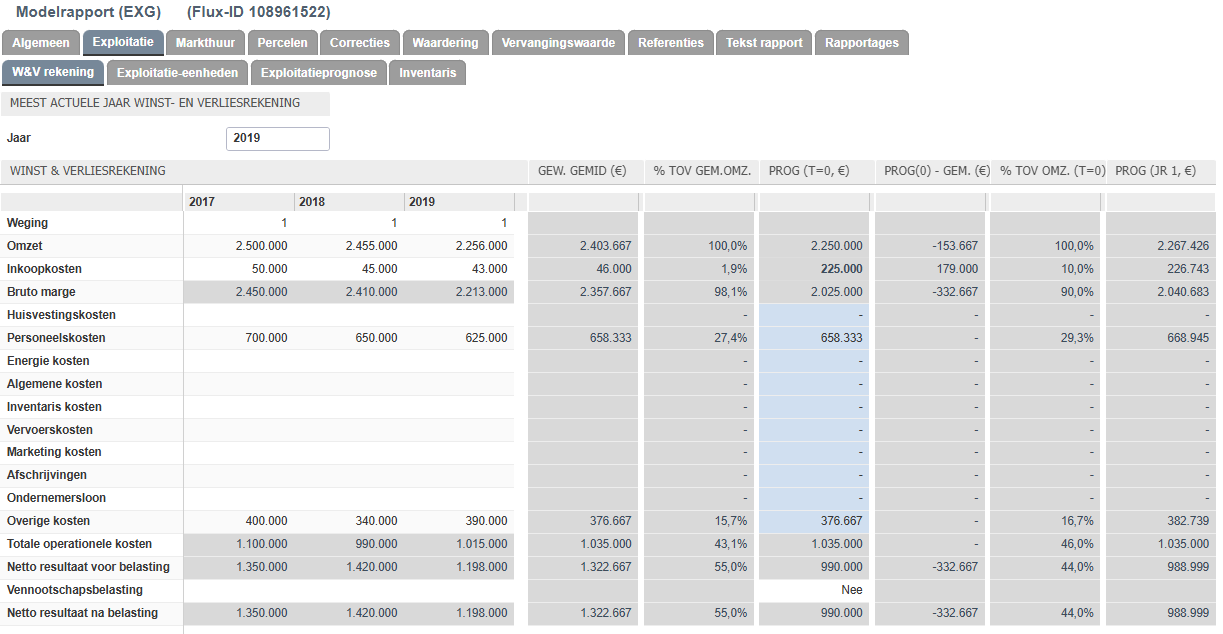
Task: Click the PROG T=0 Omzet value 2.250.000
Action: (x=835, y=246)
